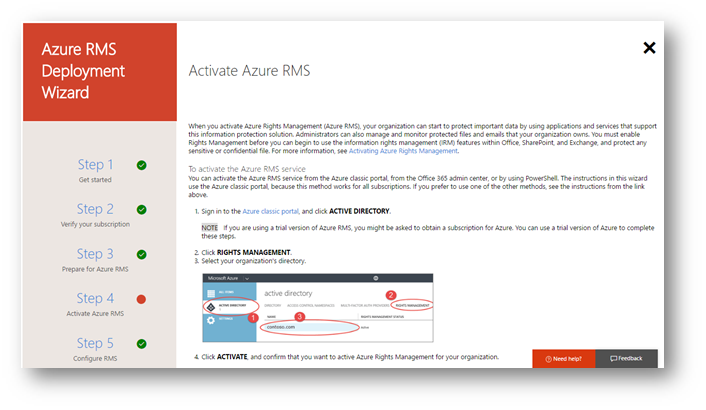The image size is (706, 410).
Task: Click the Azure RMS Deployment Wizard title
Action: click(83, 71)
